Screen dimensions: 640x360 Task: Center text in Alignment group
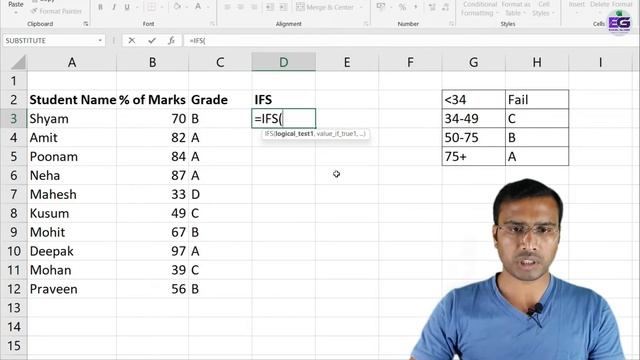point(241,7)
